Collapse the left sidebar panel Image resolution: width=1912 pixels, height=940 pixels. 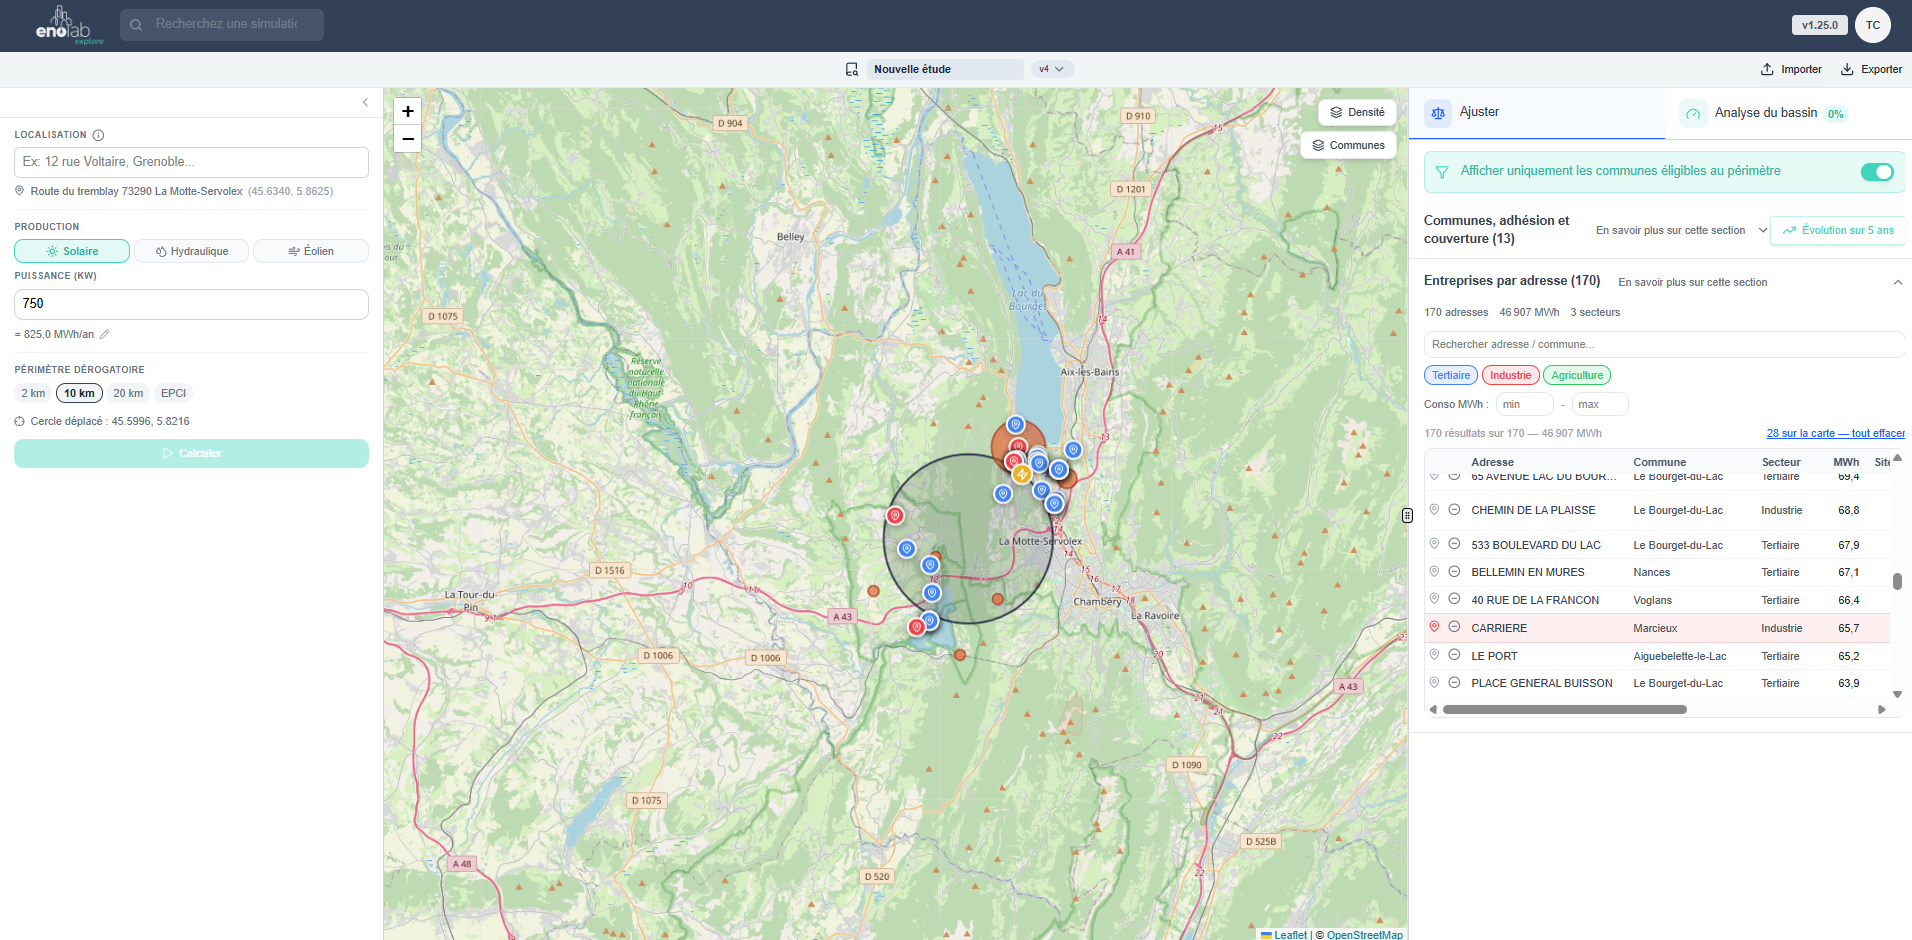pos(365,102)
